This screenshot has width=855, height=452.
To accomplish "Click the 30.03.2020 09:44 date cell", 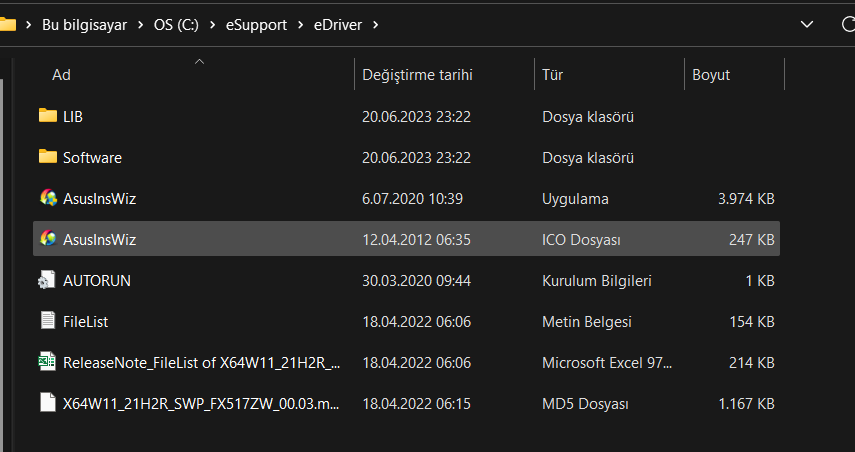I will [x=416, y=281].
